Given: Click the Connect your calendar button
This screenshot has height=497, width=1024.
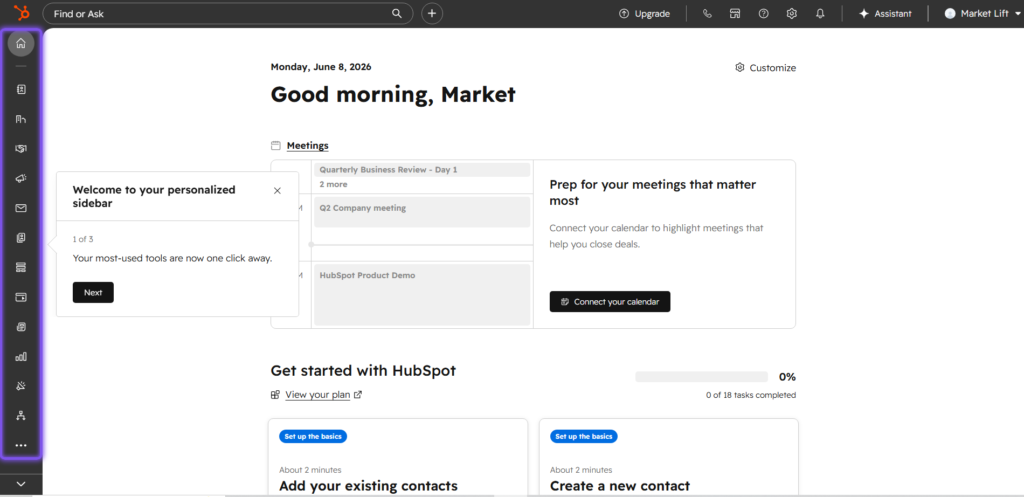Looking at the screenshot, I should (x=610, y=302).
